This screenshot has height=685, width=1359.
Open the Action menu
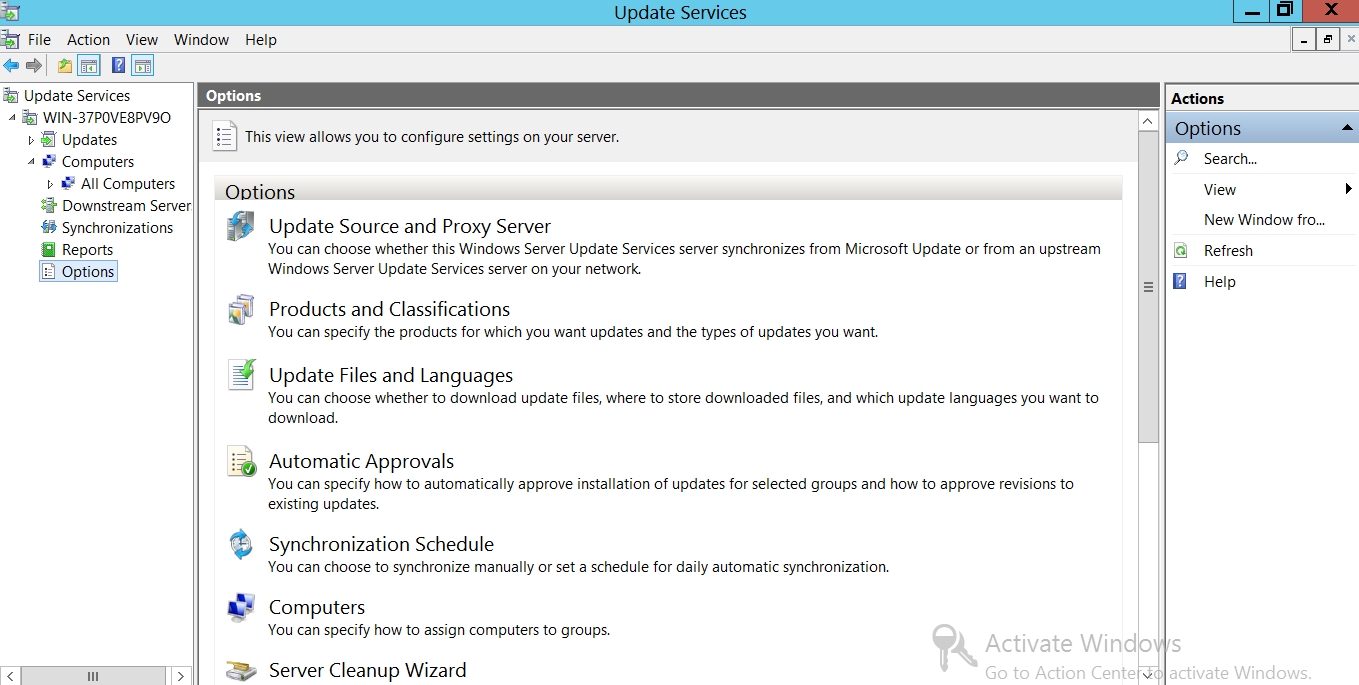click(x=88, y=40)
